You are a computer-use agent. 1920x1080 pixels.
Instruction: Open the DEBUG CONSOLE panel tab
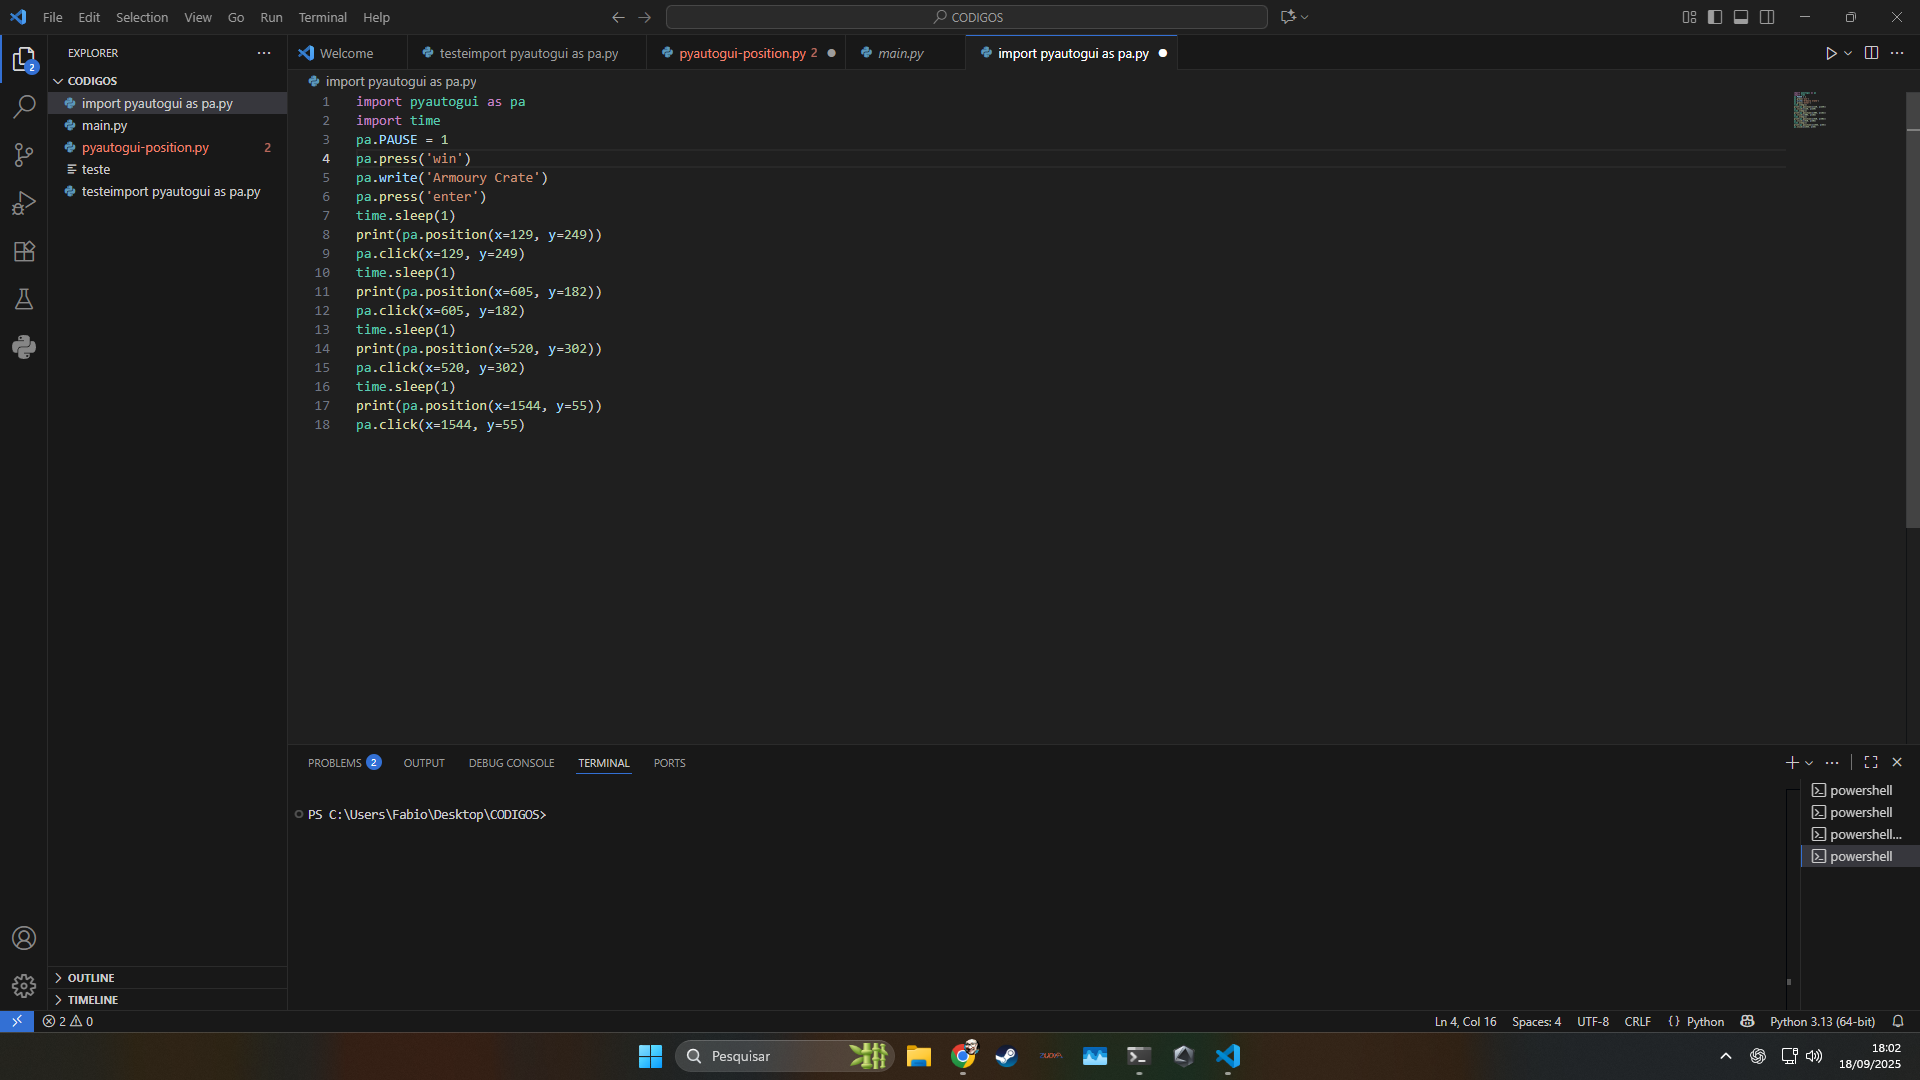pos(511,763)
